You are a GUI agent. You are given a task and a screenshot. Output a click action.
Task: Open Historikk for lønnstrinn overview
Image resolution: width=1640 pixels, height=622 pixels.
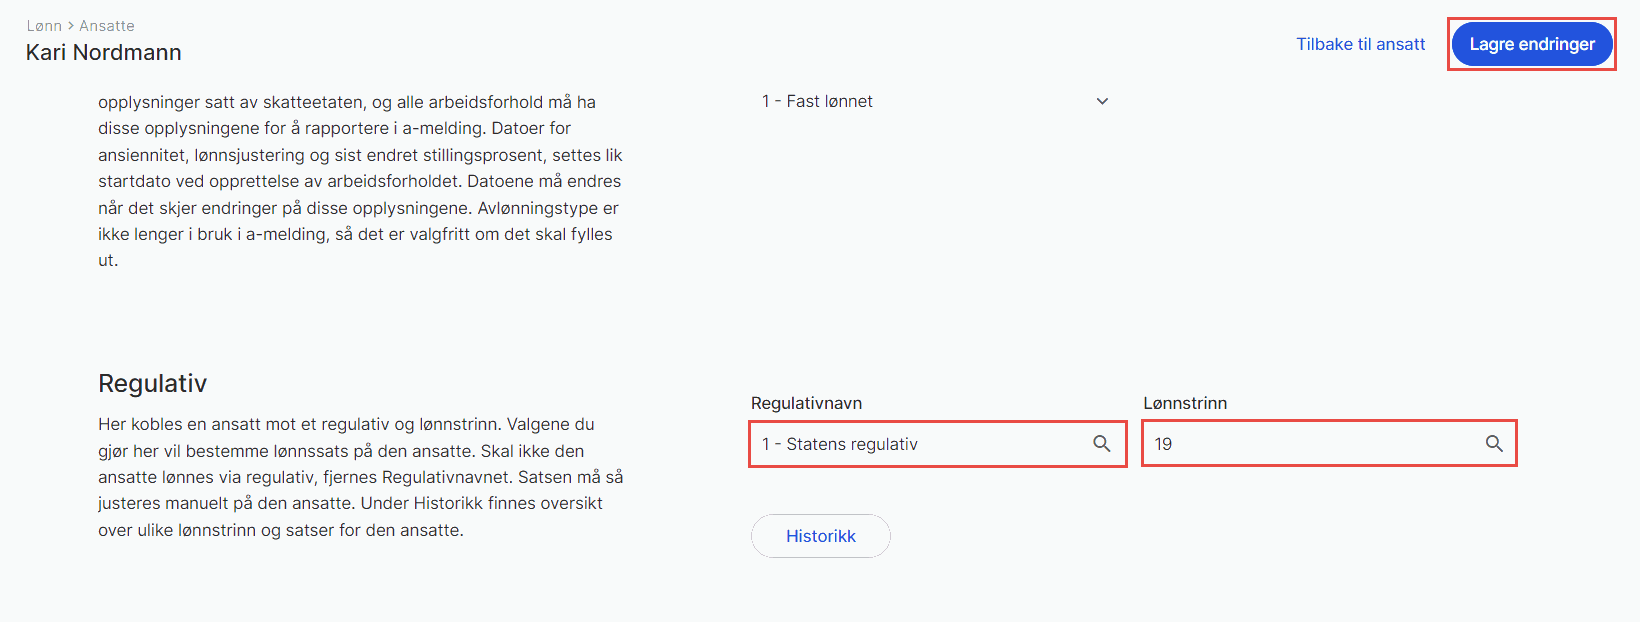click(x=820, y=536)
